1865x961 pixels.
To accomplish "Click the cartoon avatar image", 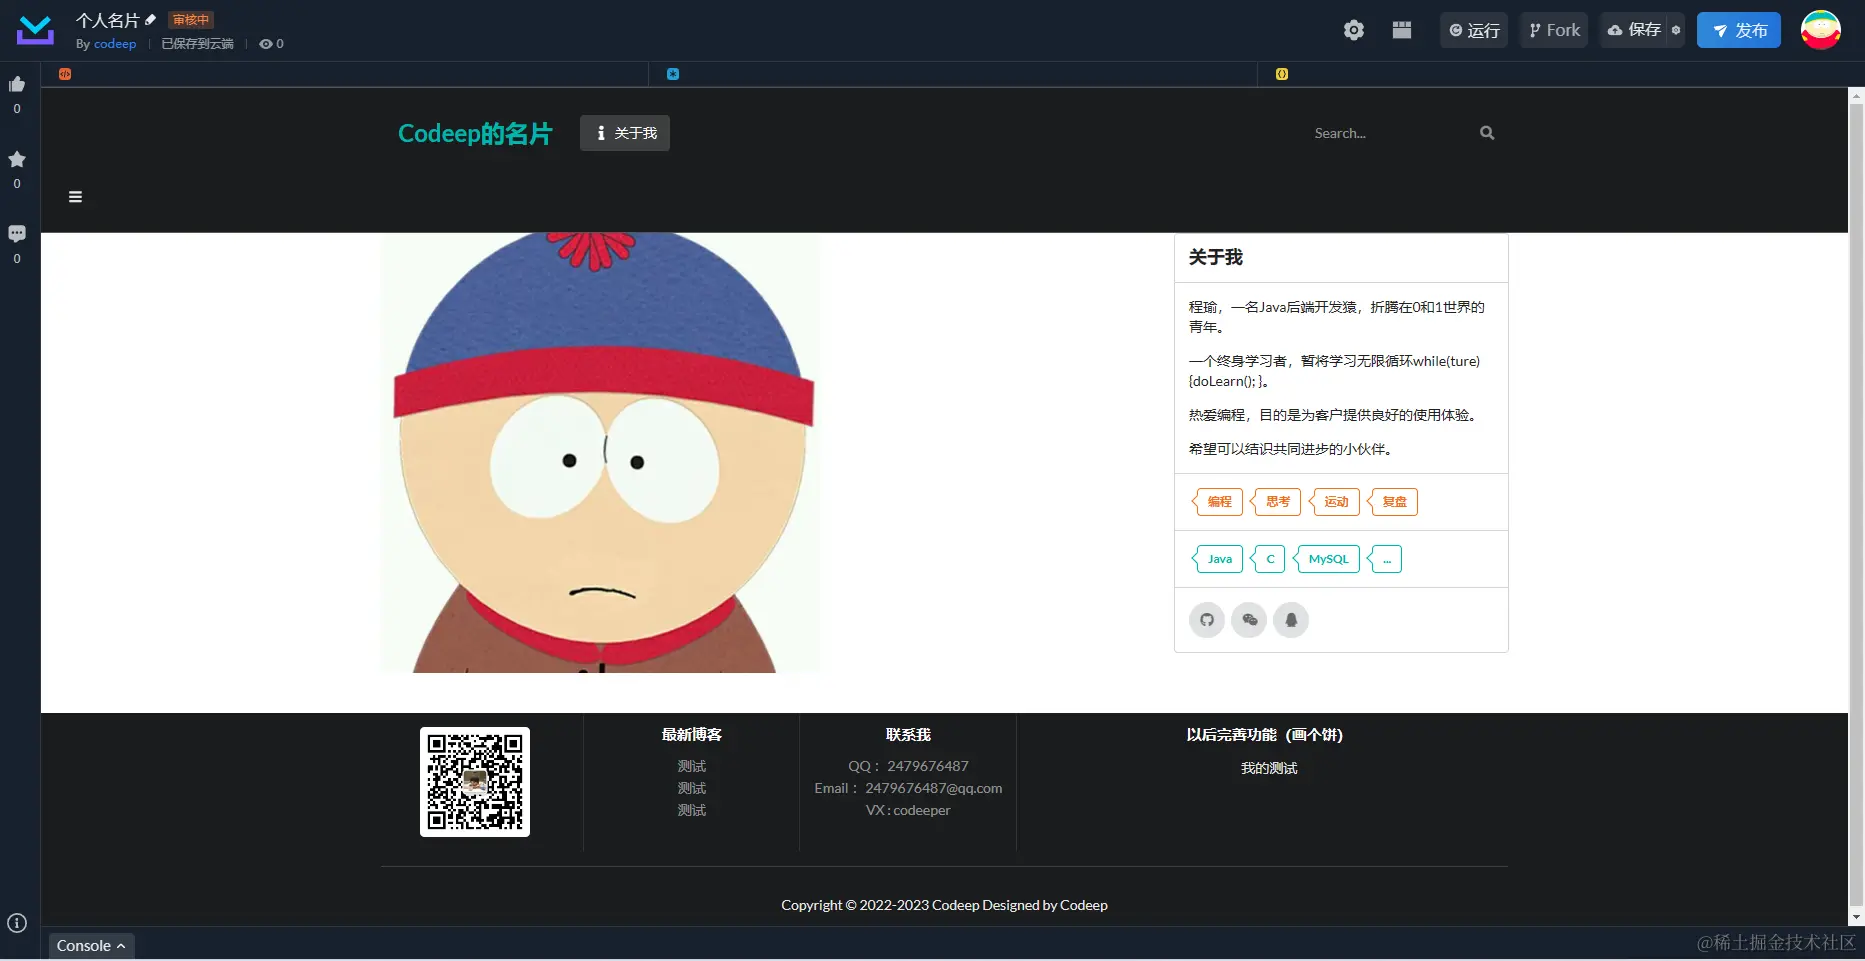I will point(599,453).
